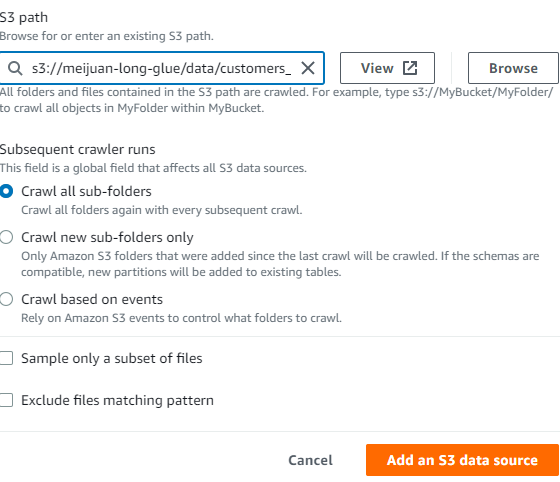Select the Crawl based on events radio button
The width and height of the screenshot is (560, 482).
coord(6,299)
